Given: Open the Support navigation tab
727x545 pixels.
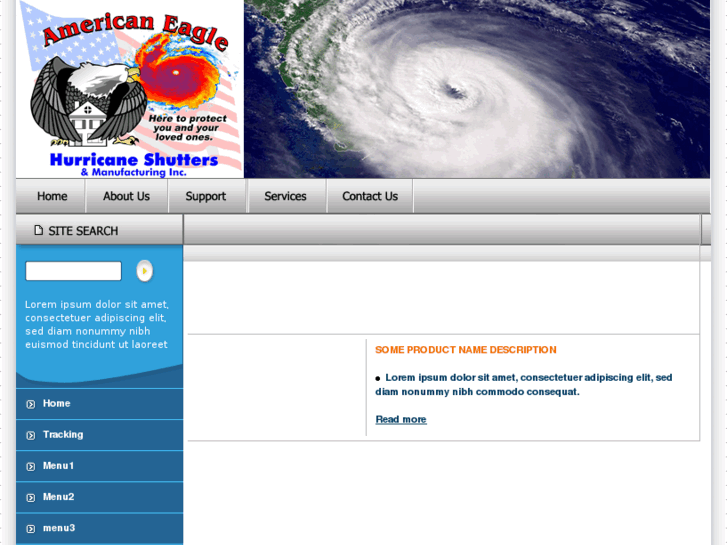Looking at the screenshot, I should [206, 196].
